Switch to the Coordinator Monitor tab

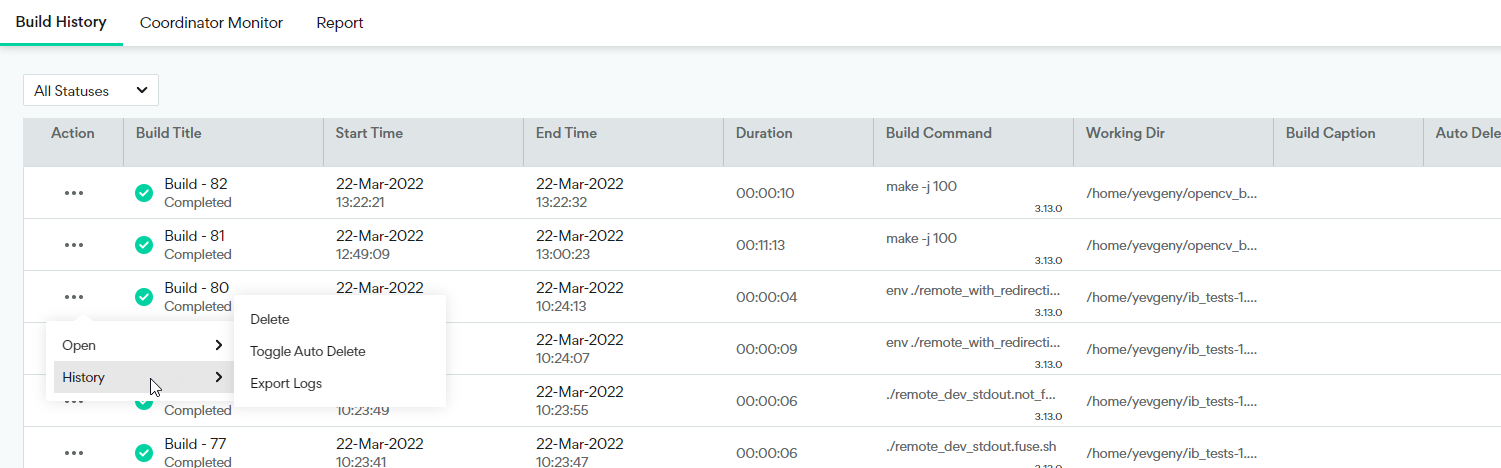[x=211, y=22]
